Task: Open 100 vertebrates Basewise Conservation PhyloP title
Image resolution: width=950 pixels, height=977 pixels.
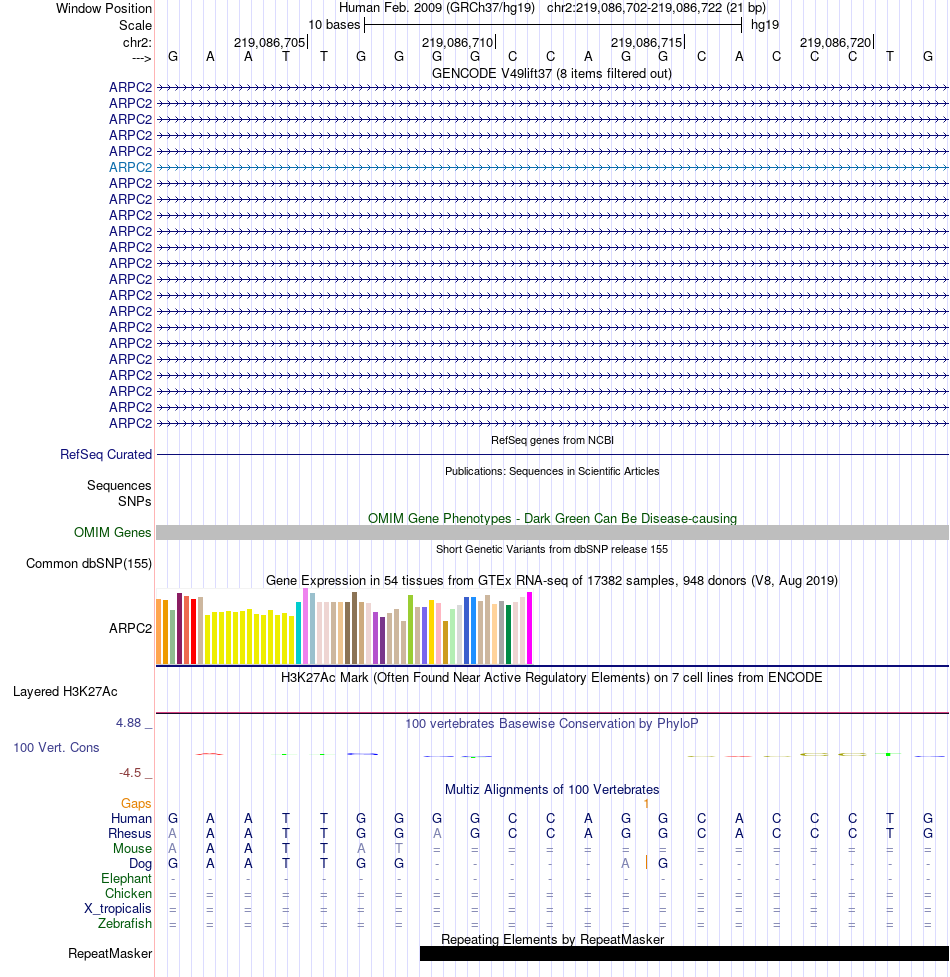Action: point(552,723)
